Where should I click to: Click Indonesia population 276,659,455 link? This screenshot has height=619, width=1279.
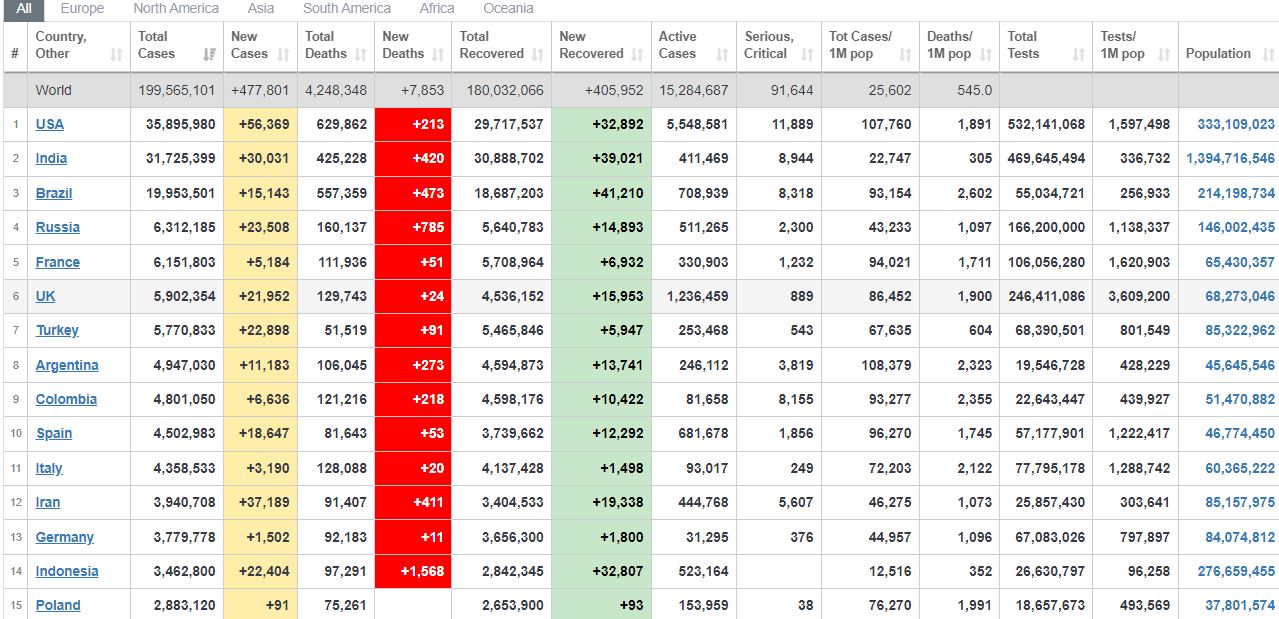1236,571
